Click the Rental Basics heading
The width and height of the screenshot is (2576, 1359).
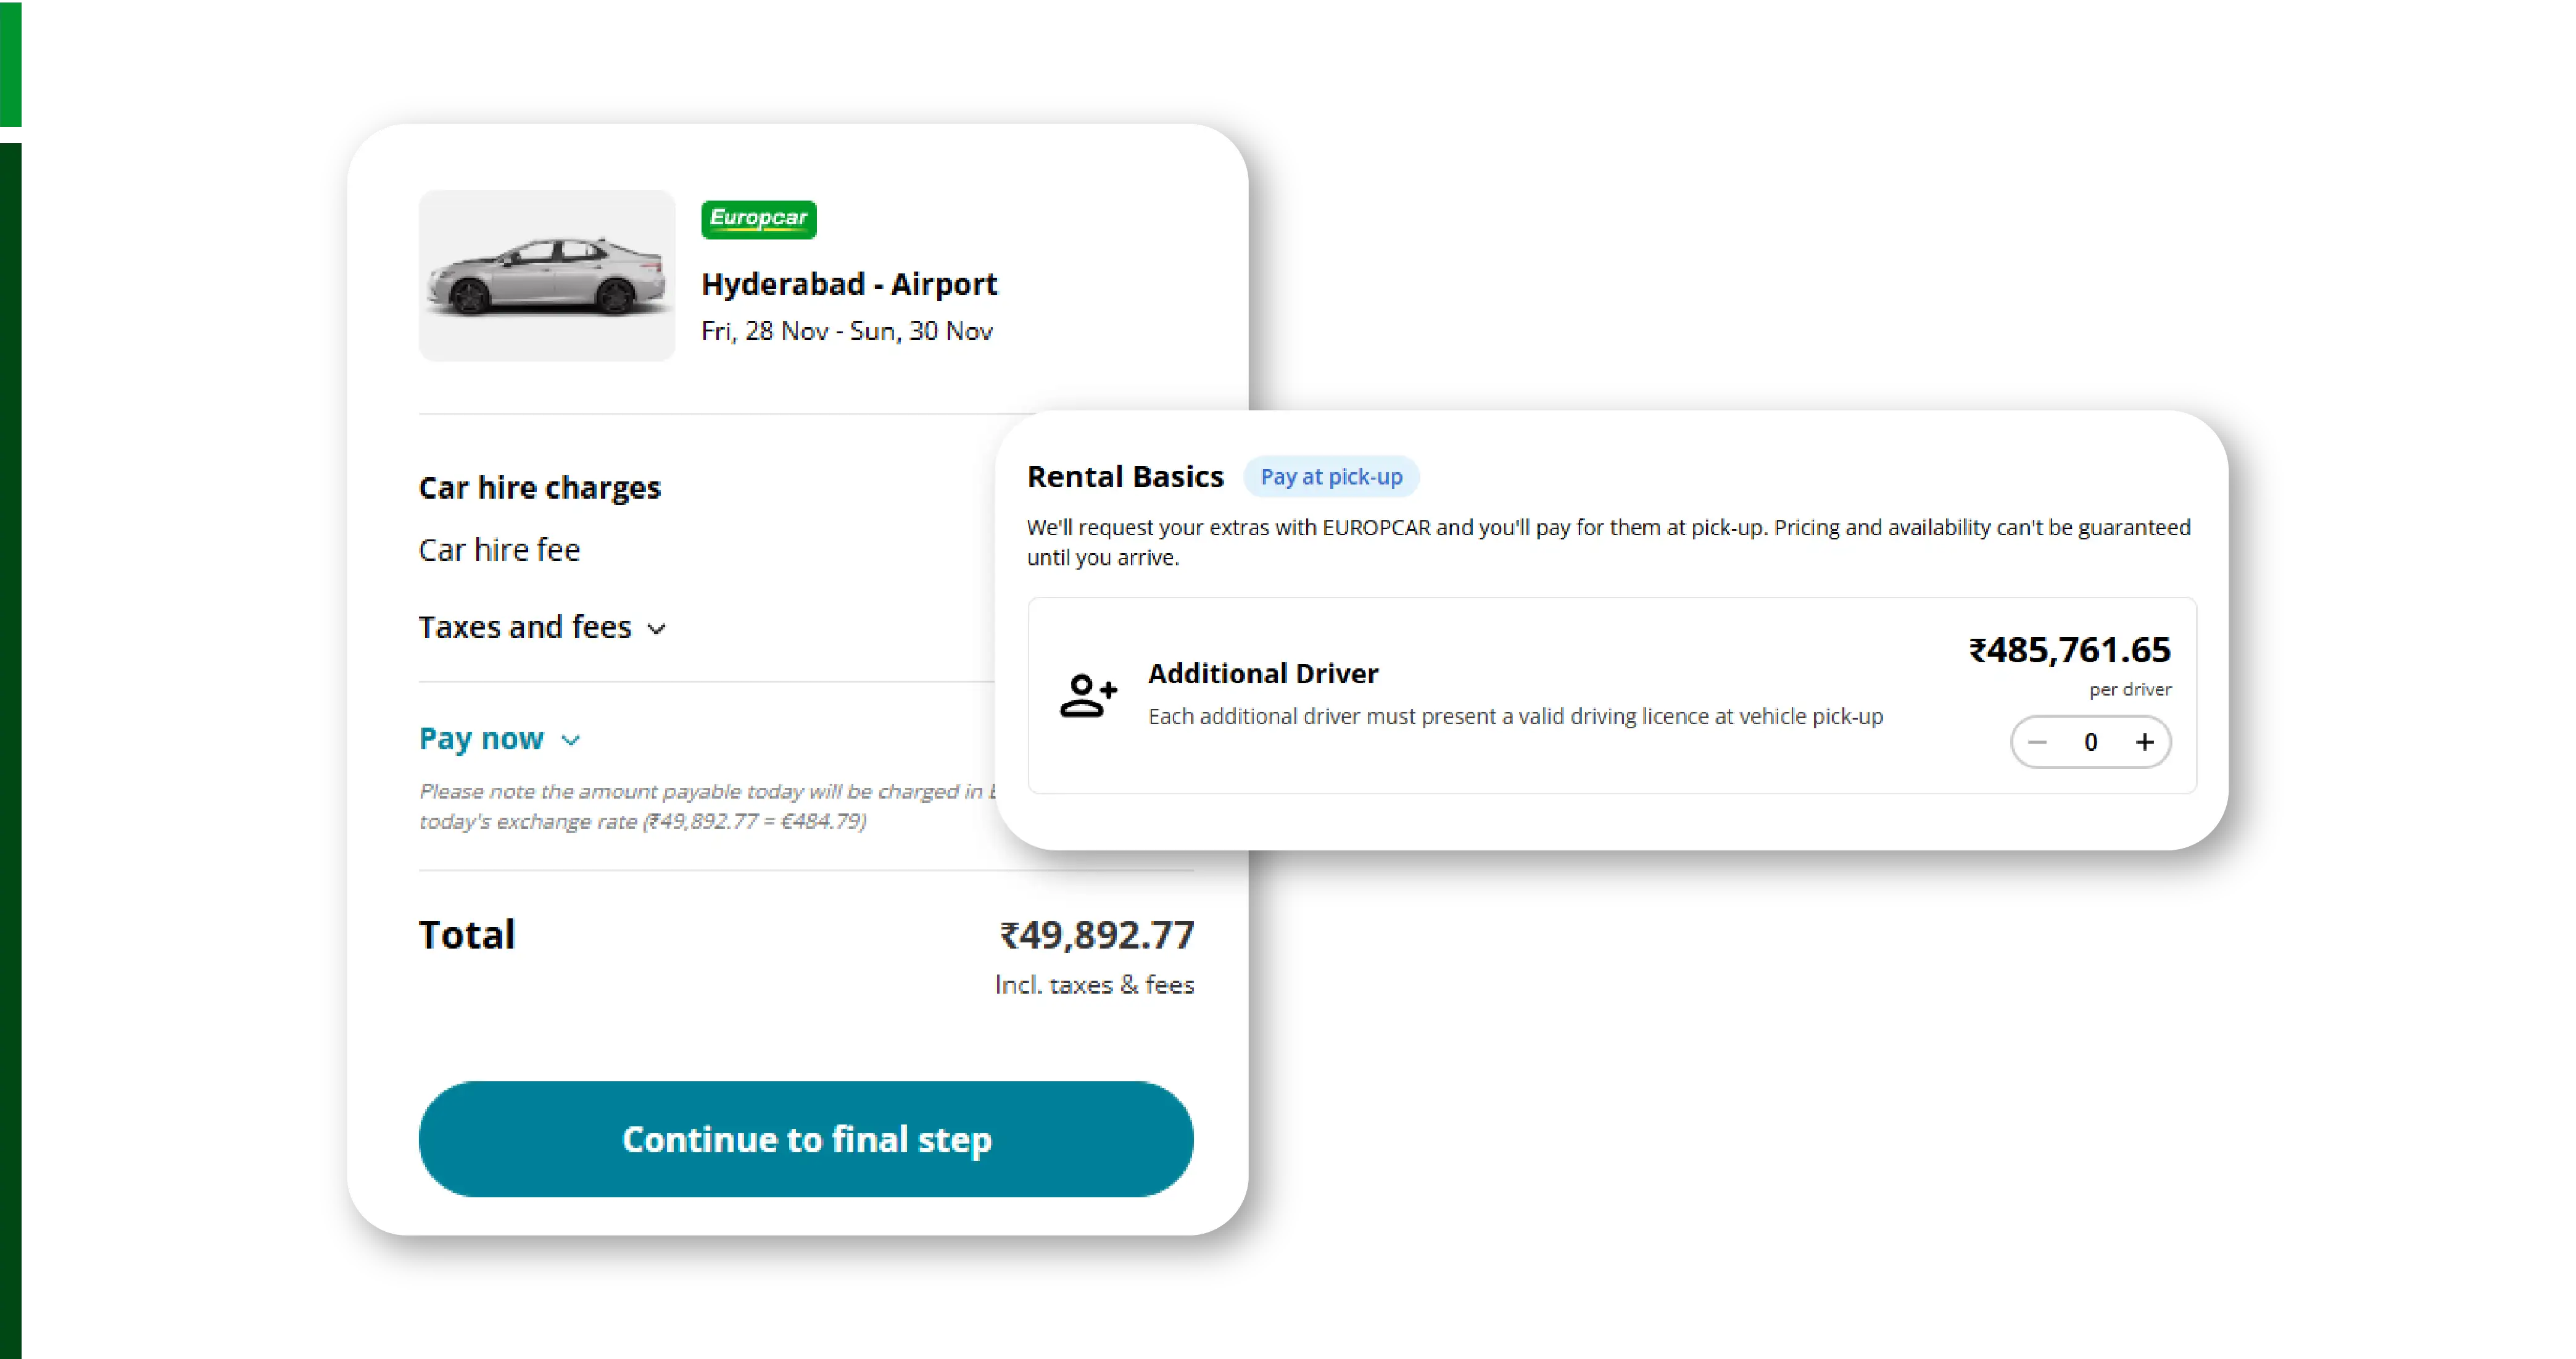coord(1125,477)
